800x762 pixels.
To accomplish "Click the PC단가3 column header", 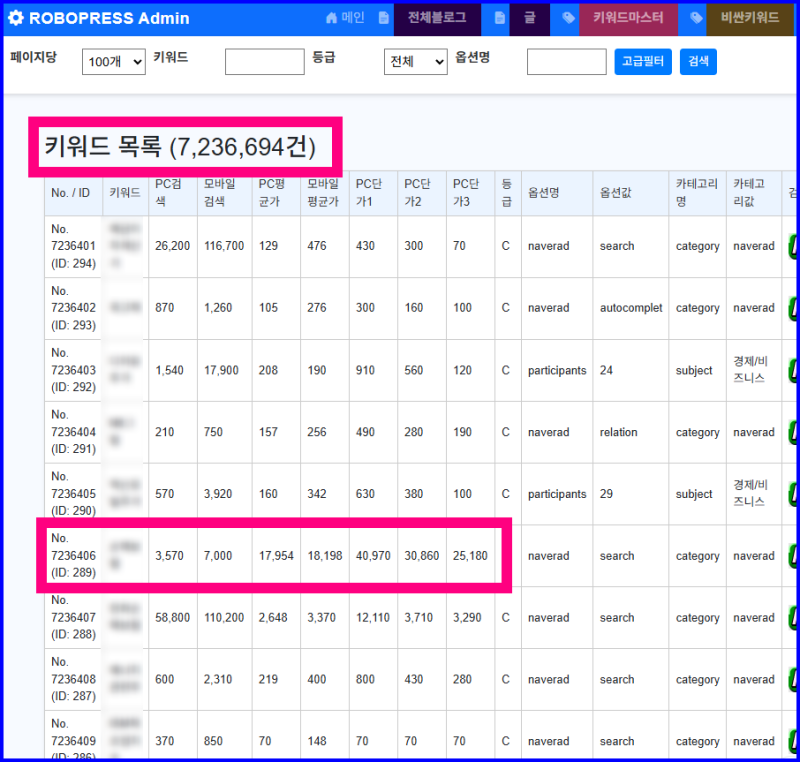I will click(470, 193).
